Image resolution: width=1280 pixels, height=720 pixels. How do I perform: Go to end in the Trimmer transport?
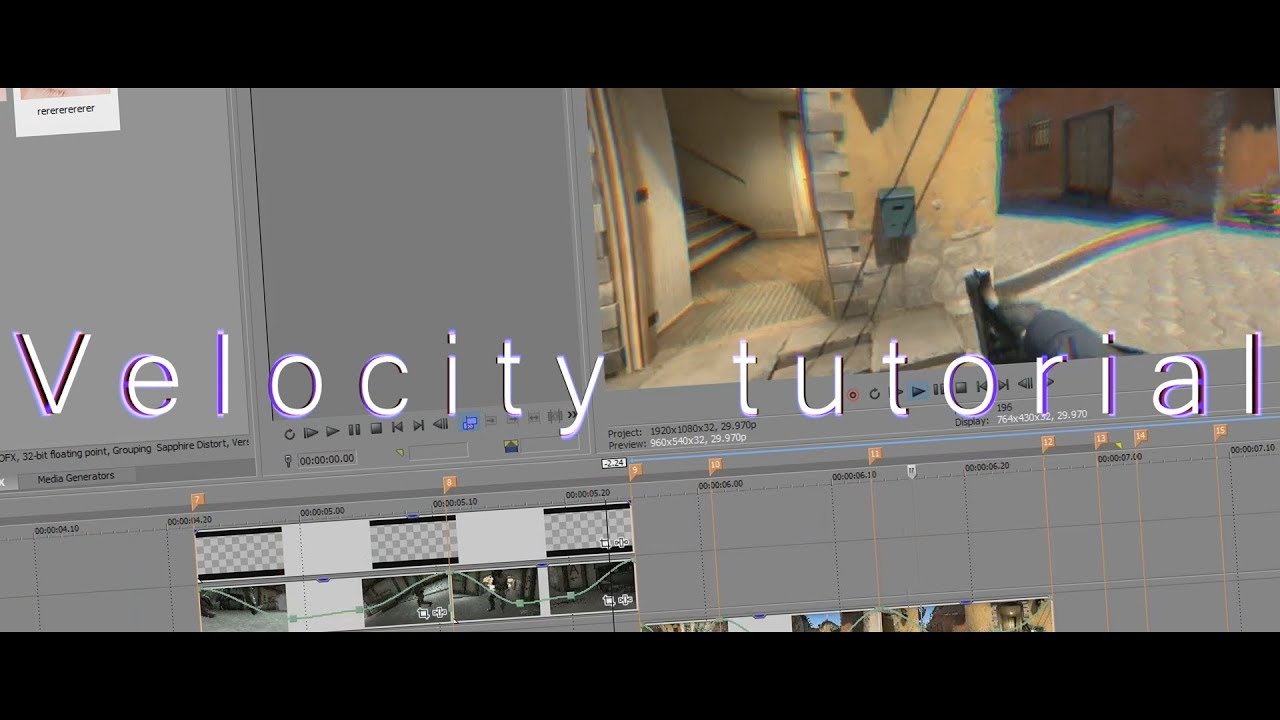point(419,427)
